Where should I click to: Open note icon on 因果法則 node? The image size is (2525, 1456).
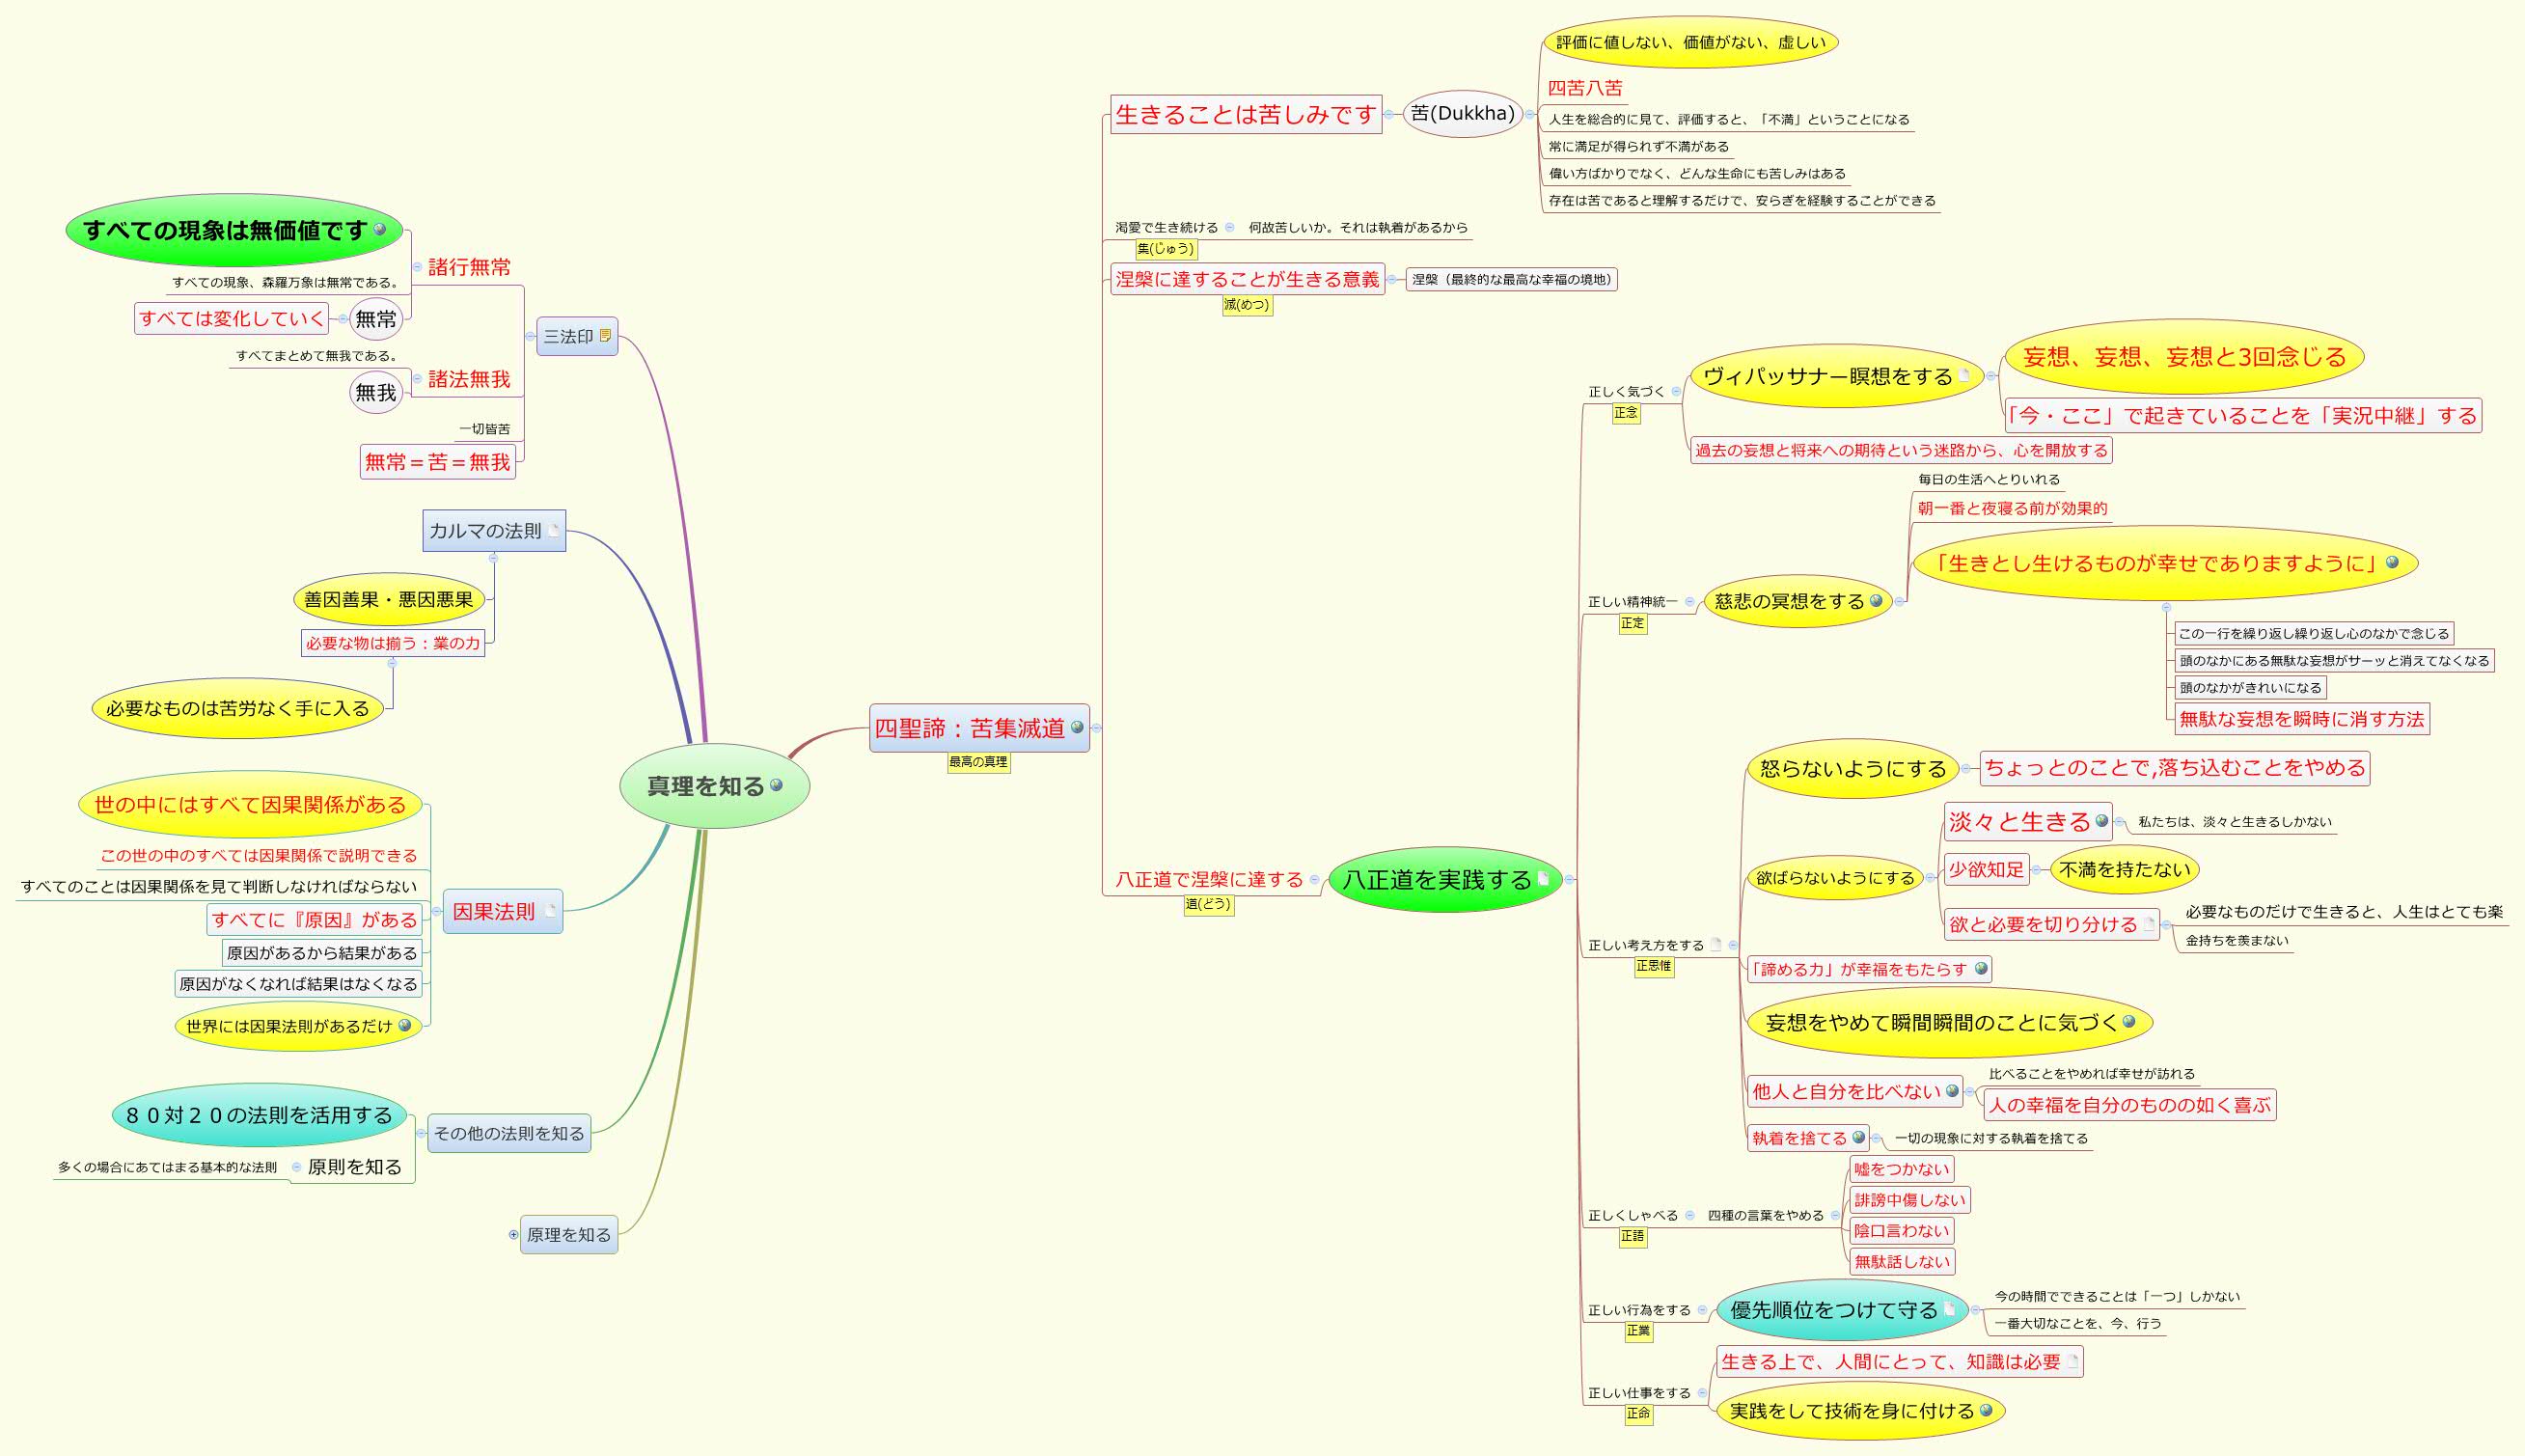click(550, 911)
